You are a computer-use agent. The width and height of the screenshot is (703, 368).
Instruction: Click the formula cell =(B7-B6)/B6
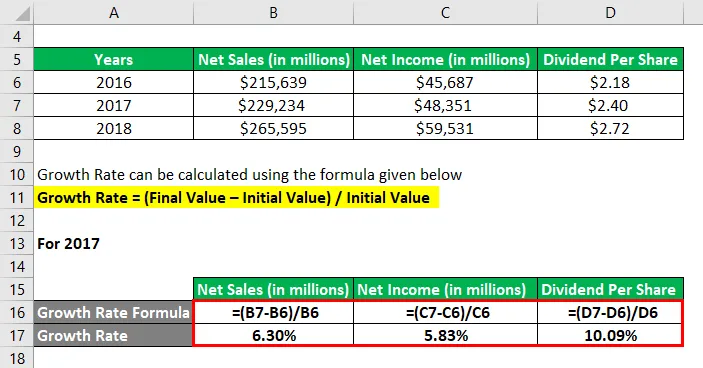tap(273, 312)
